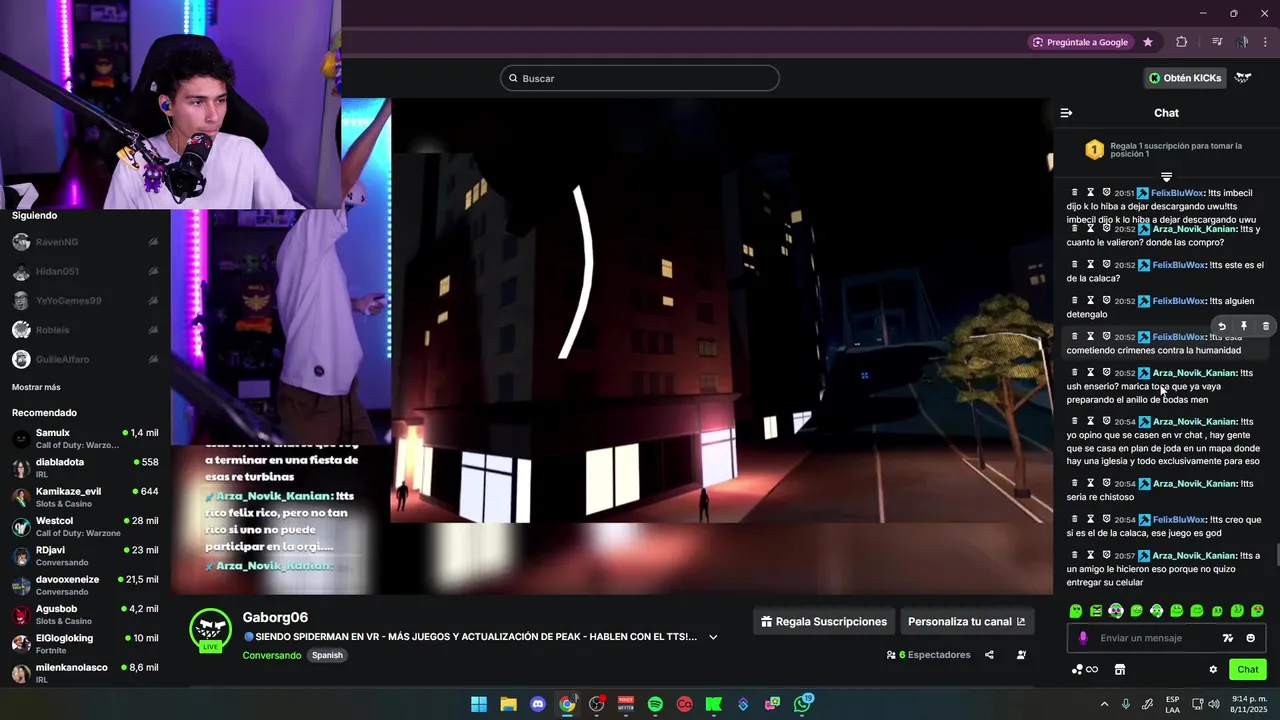Open recommended channel Agusbob
This screenshot has height=720, width=1280.
[85, 614]
